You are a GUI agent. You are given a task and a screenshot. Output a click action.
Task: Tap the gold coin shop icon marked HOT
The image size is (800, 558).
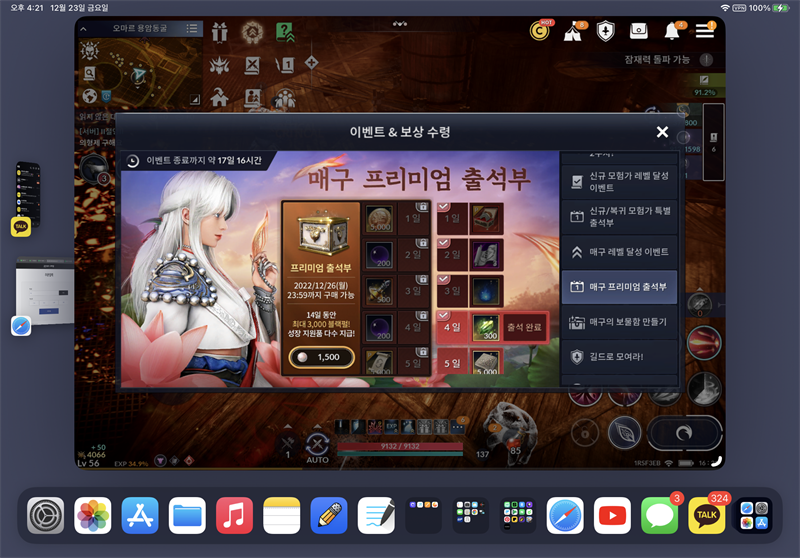pos(540,31)
